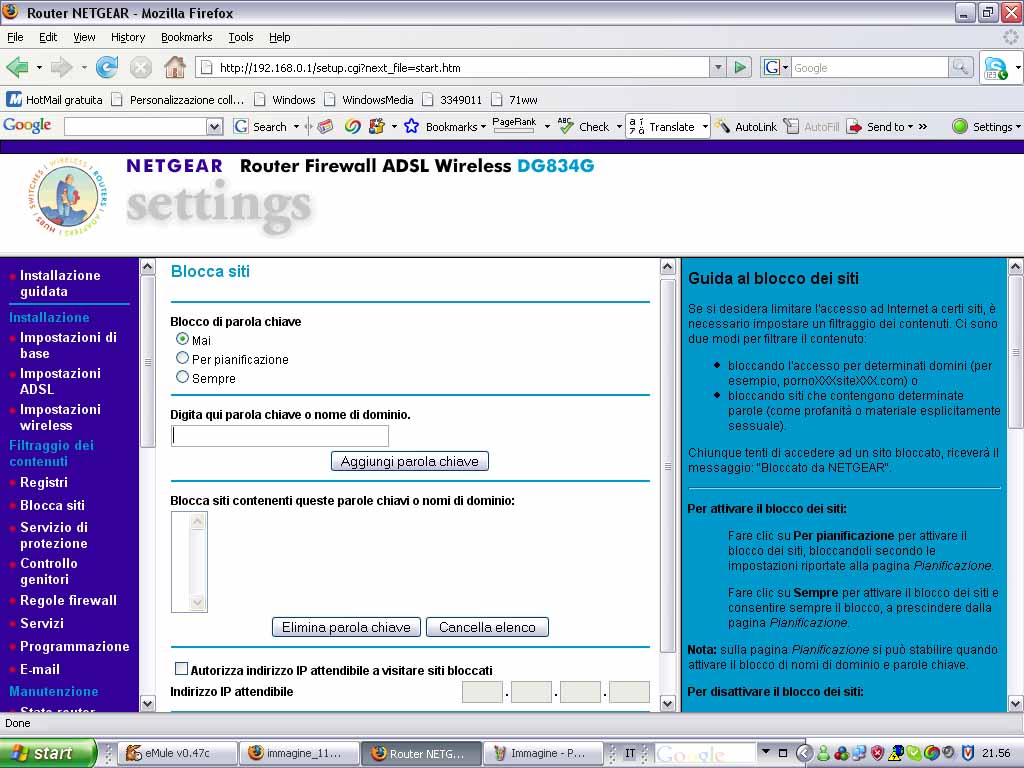Click the Google toolbar Bookmarks star icon
Image resolution: width=1024 pixels, height=768 pixels.
(411, 127)
